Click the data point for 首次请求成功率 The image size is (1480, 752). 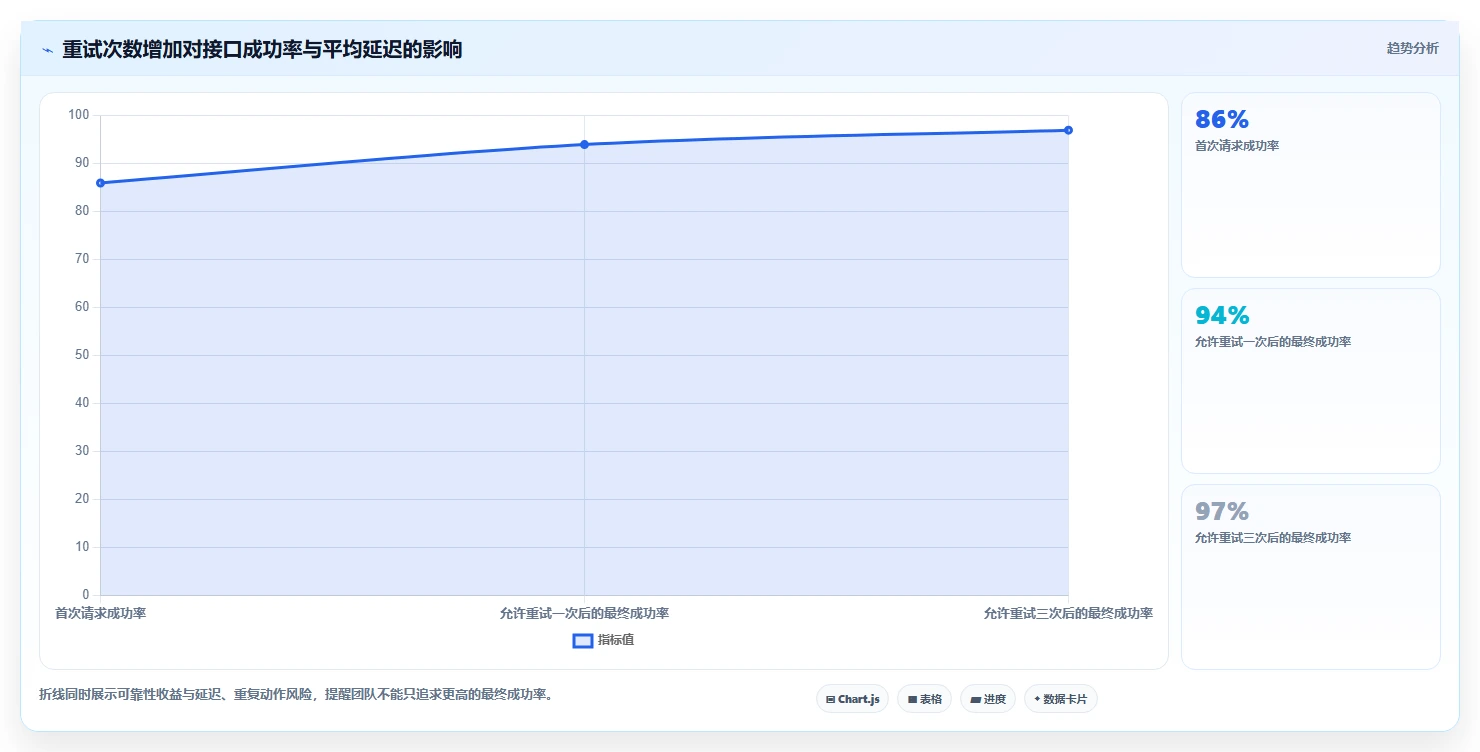[101, 183]
